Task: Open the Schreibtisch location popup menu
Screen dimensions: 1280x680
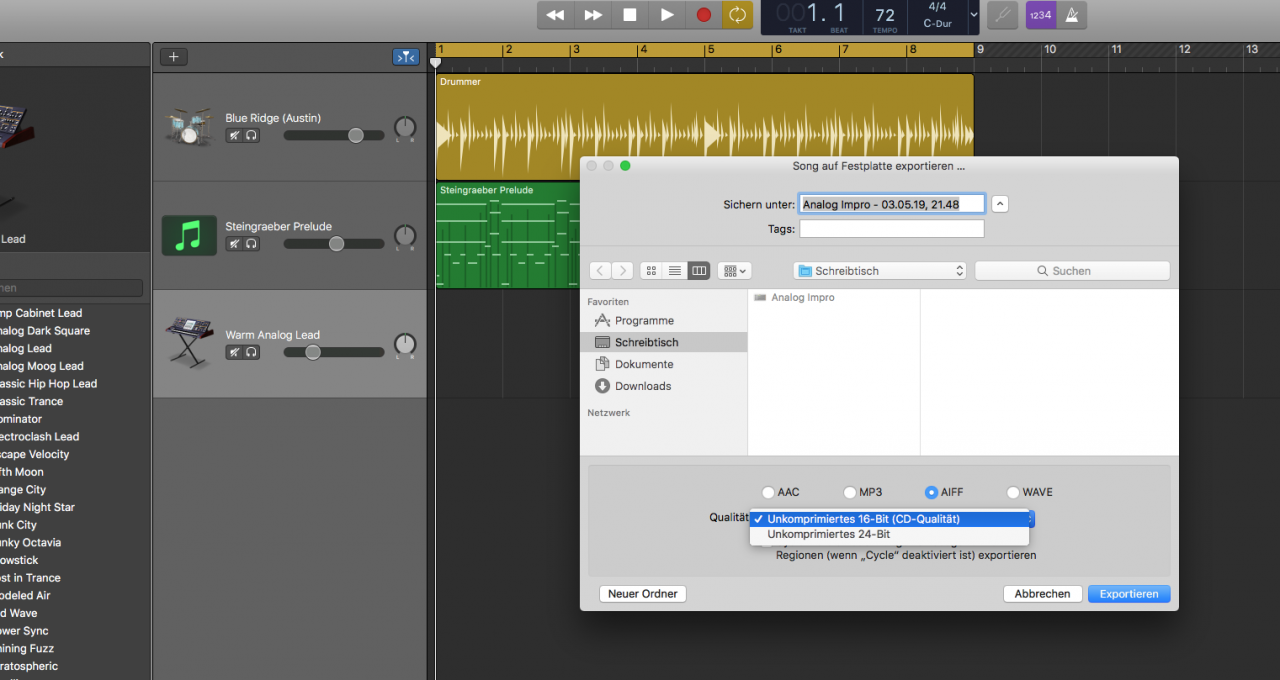Action: tap(880, 271)
